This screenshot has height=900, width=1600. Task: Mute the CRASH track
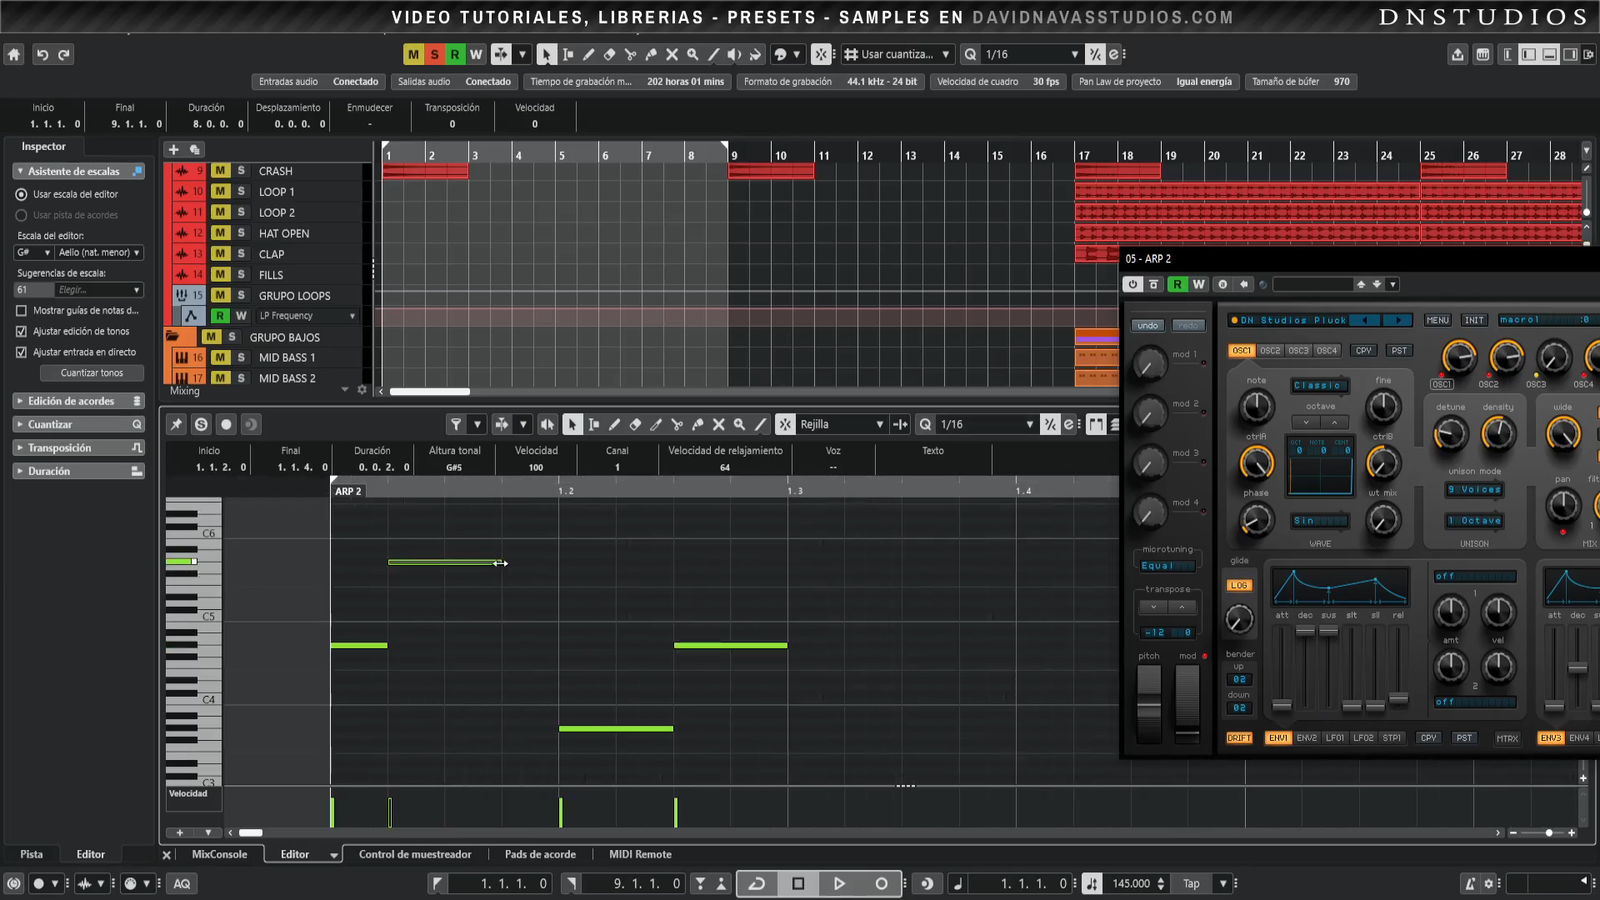(220, 171)
